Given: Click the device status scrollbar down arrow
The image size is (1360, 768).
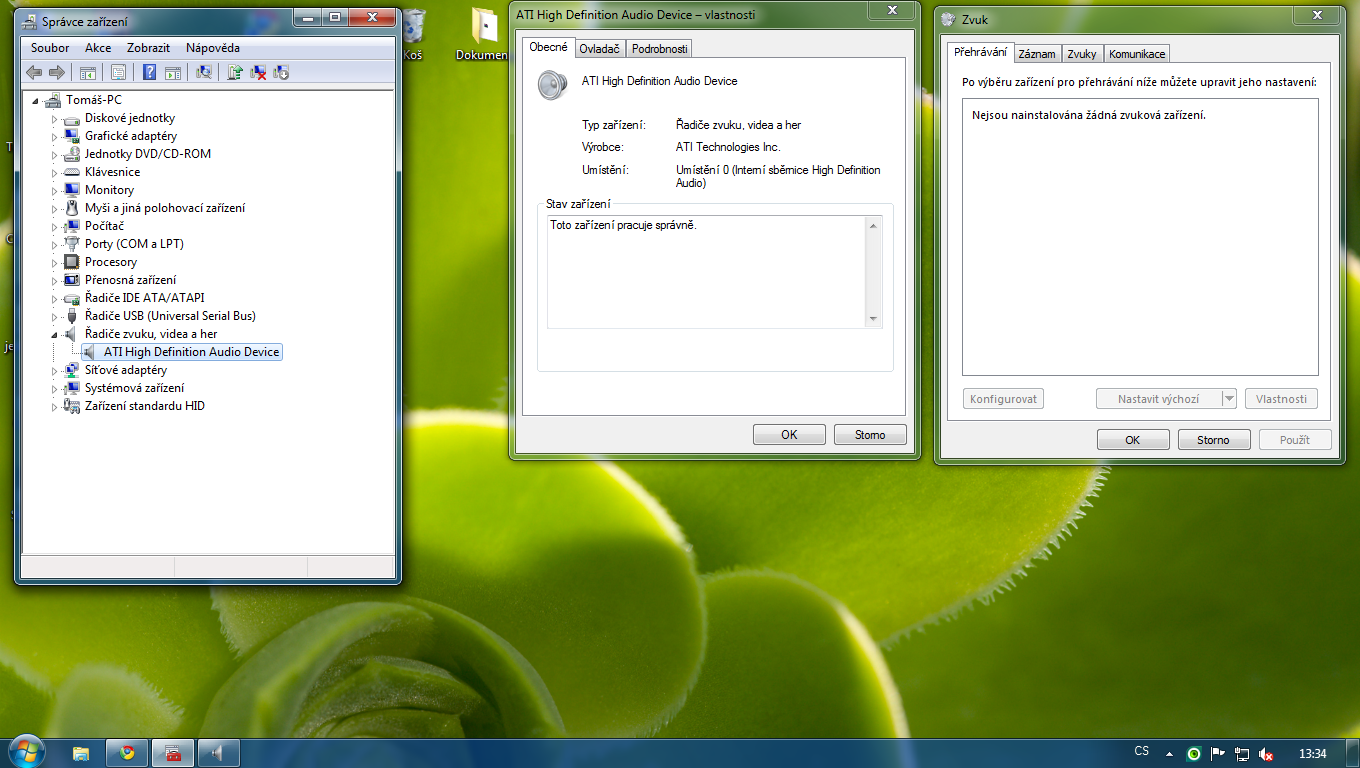Looking at the screenshot, I should (x=874, y=319).
